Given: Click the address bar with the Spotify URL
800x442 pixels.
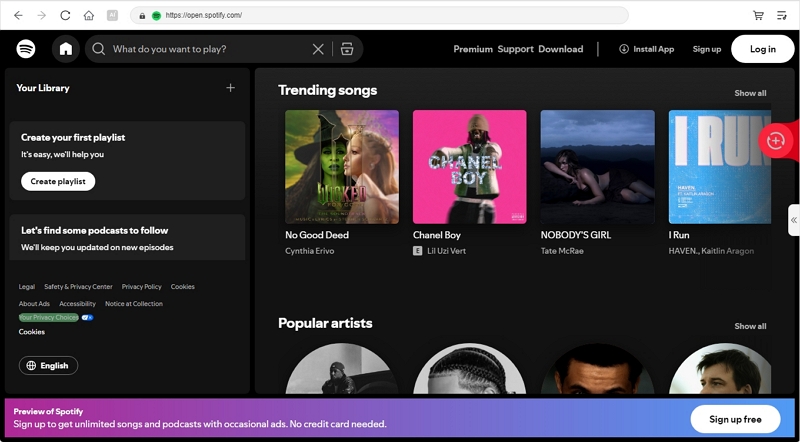Looking at the screenshot, I should [379, 15].
